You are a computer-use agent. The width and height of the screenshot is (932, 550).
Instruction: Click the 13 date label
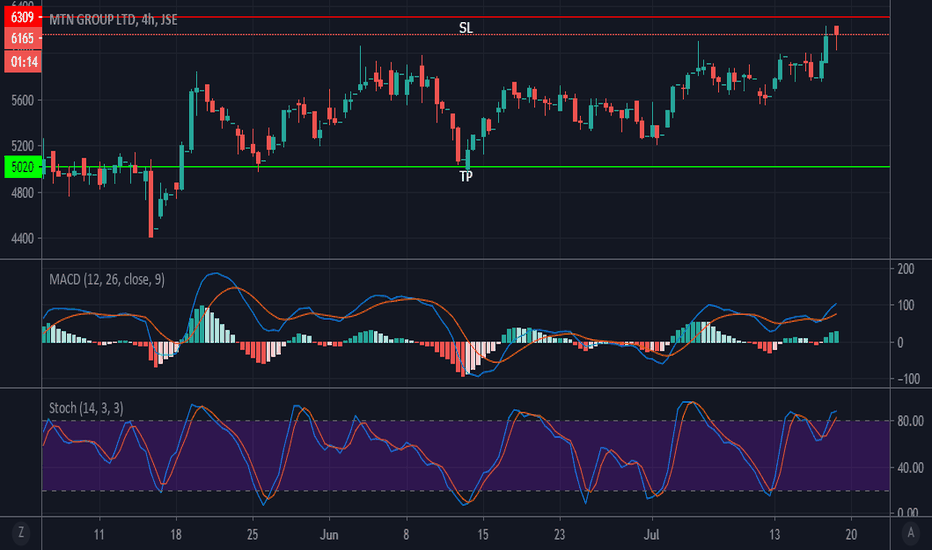[x=774, y=535]
